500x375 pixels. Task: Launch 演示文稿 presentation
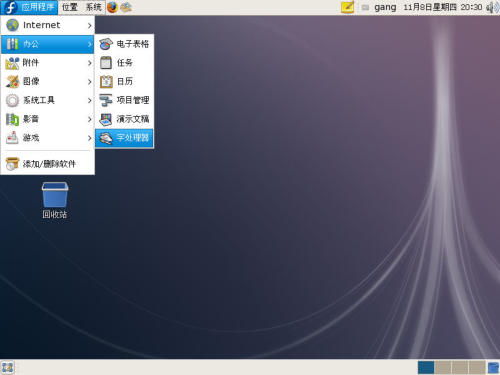[x=124, y=119]
